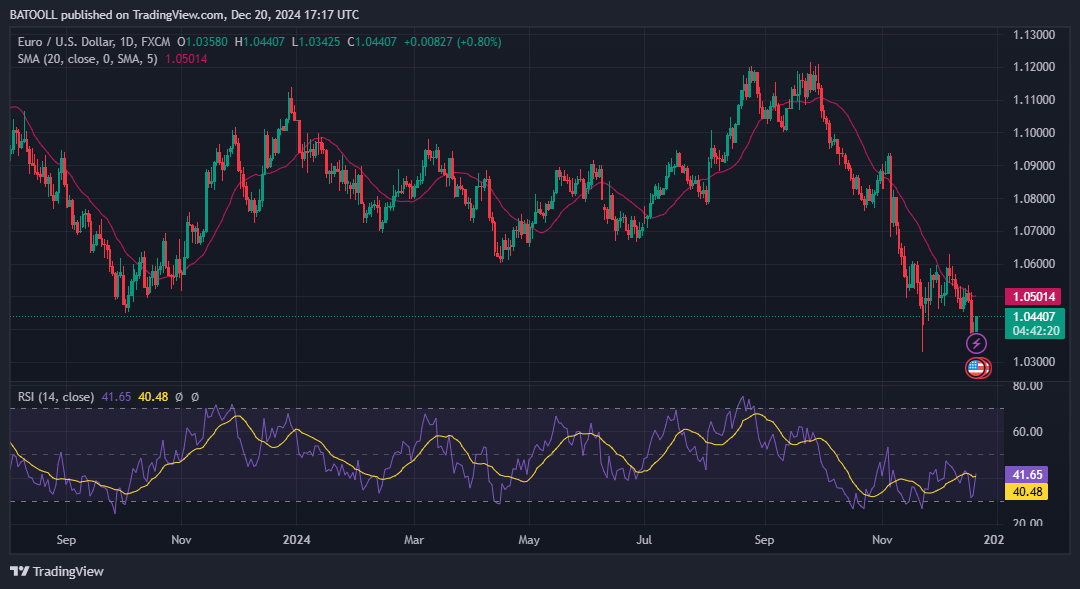Image resolution: width=1080 pixels, height=589 pixels.
Task: Click the 1.13000 price axis level
Action: click(x=1034, y=34)
